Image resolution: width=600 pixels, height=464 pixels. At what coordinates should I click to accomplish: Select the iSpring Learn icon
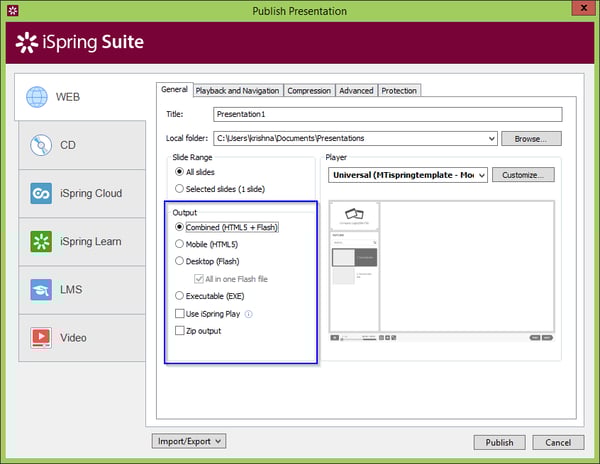click(x=41, y=242)
